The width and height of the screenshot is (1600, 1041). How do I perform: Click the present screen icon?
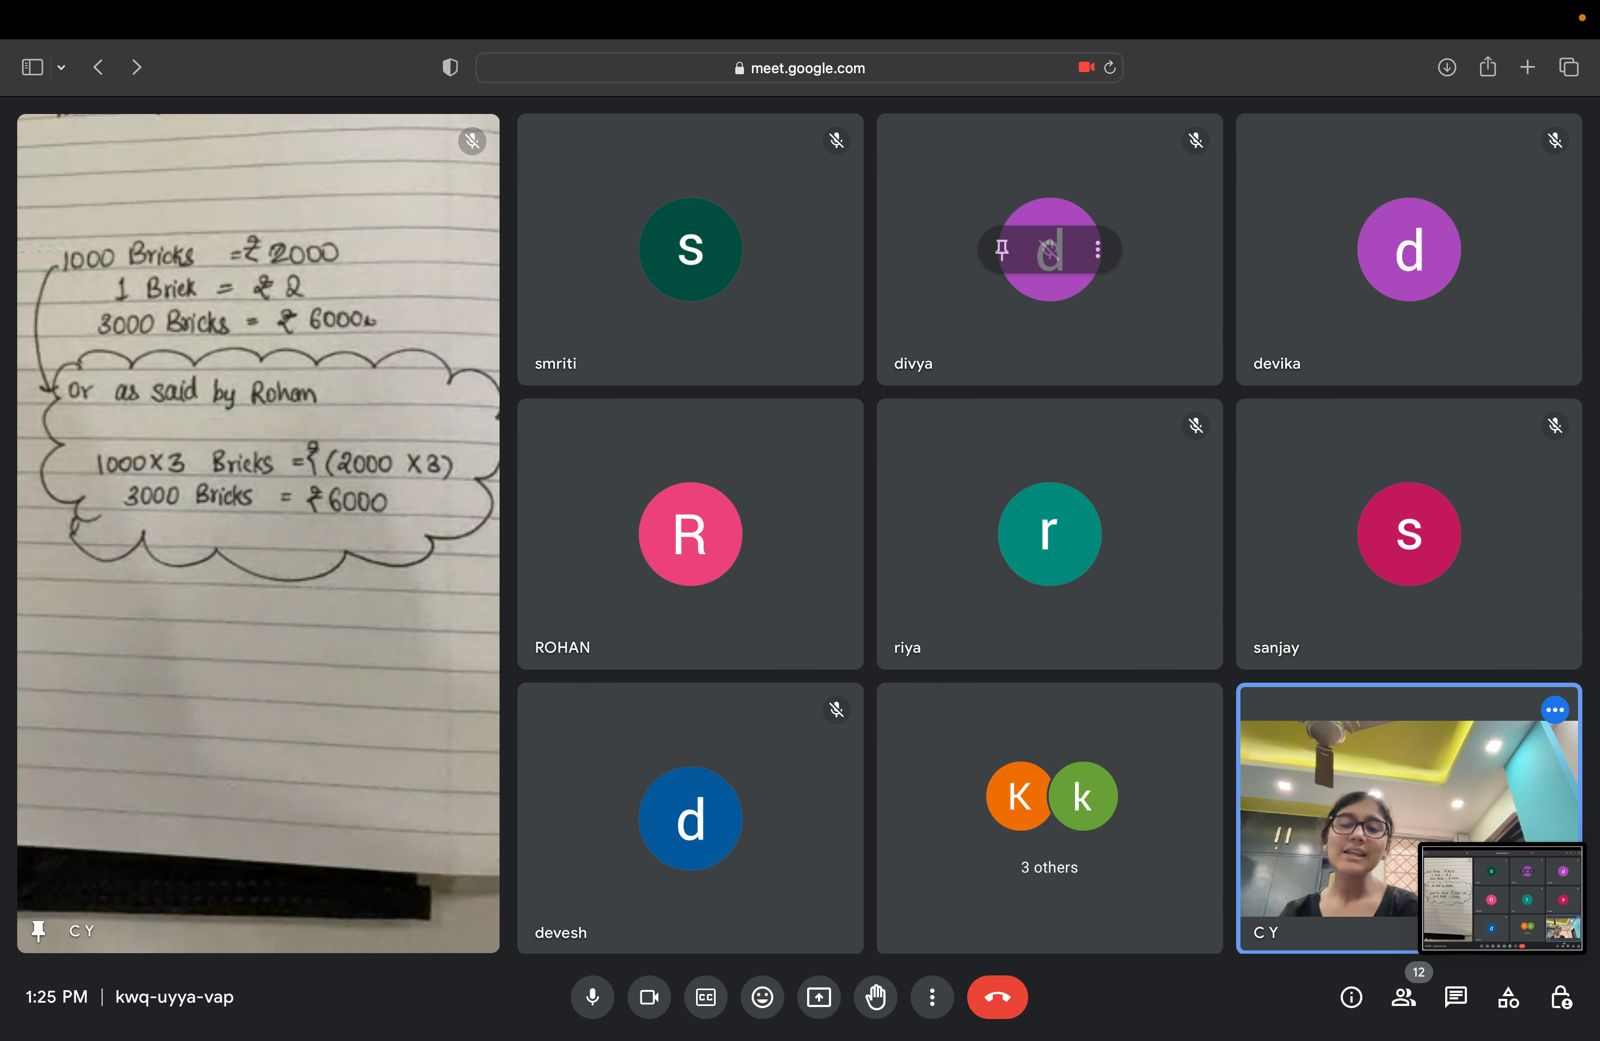tap(819, 997)
